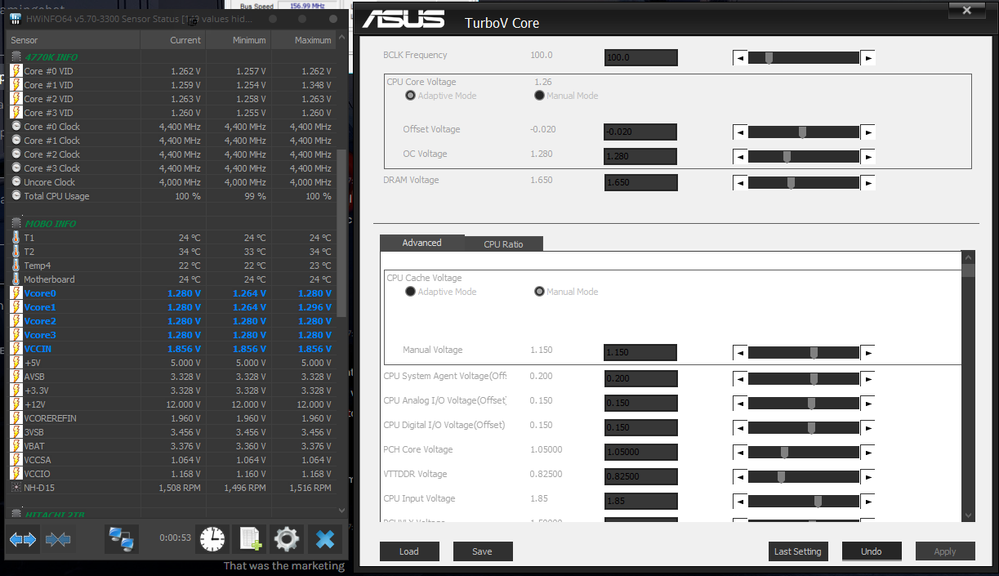Click the CPU Digital I/O Voltage slider handle

(811, 428)
